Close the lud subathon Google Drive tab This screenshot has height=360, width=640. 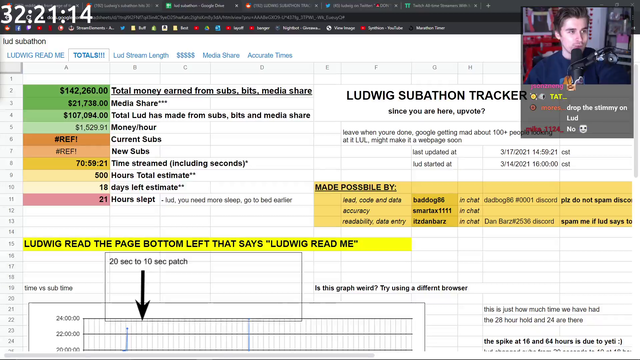[236, 6]
